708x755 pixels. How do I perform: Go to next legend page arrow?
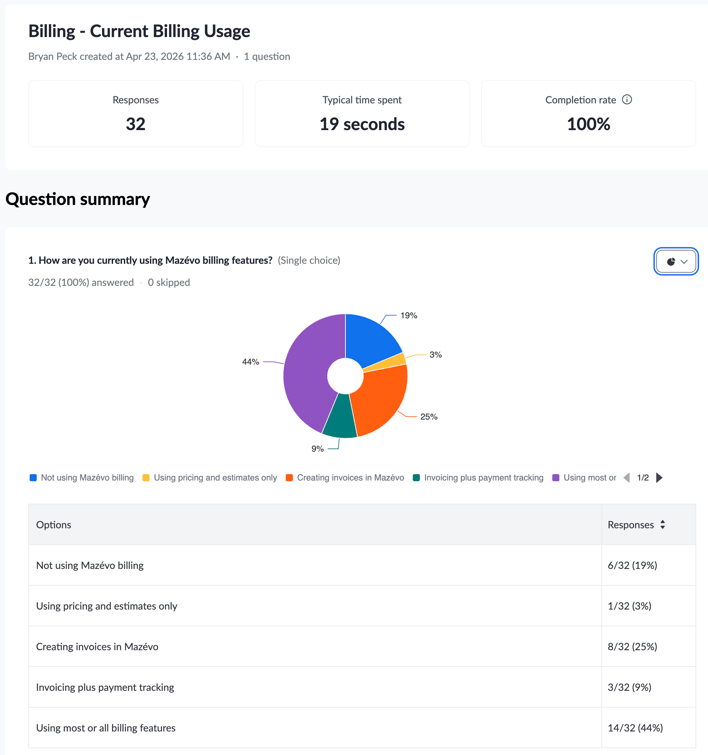coord(659,478)
